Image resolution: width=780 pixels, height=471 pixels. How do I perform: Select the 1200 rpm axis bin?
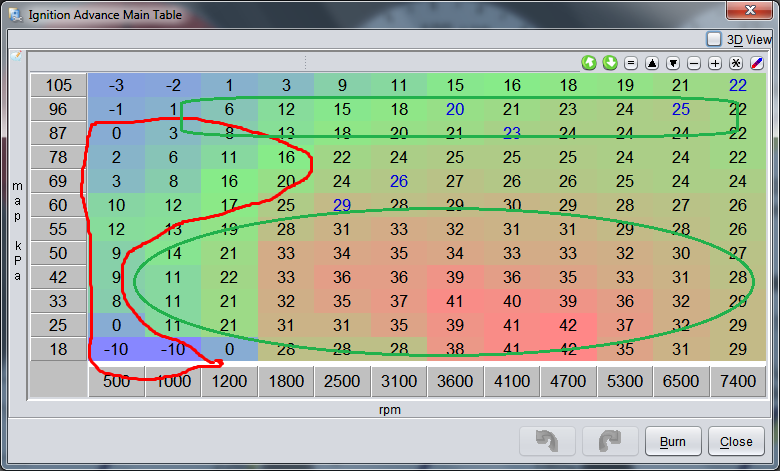click(229, 381)
